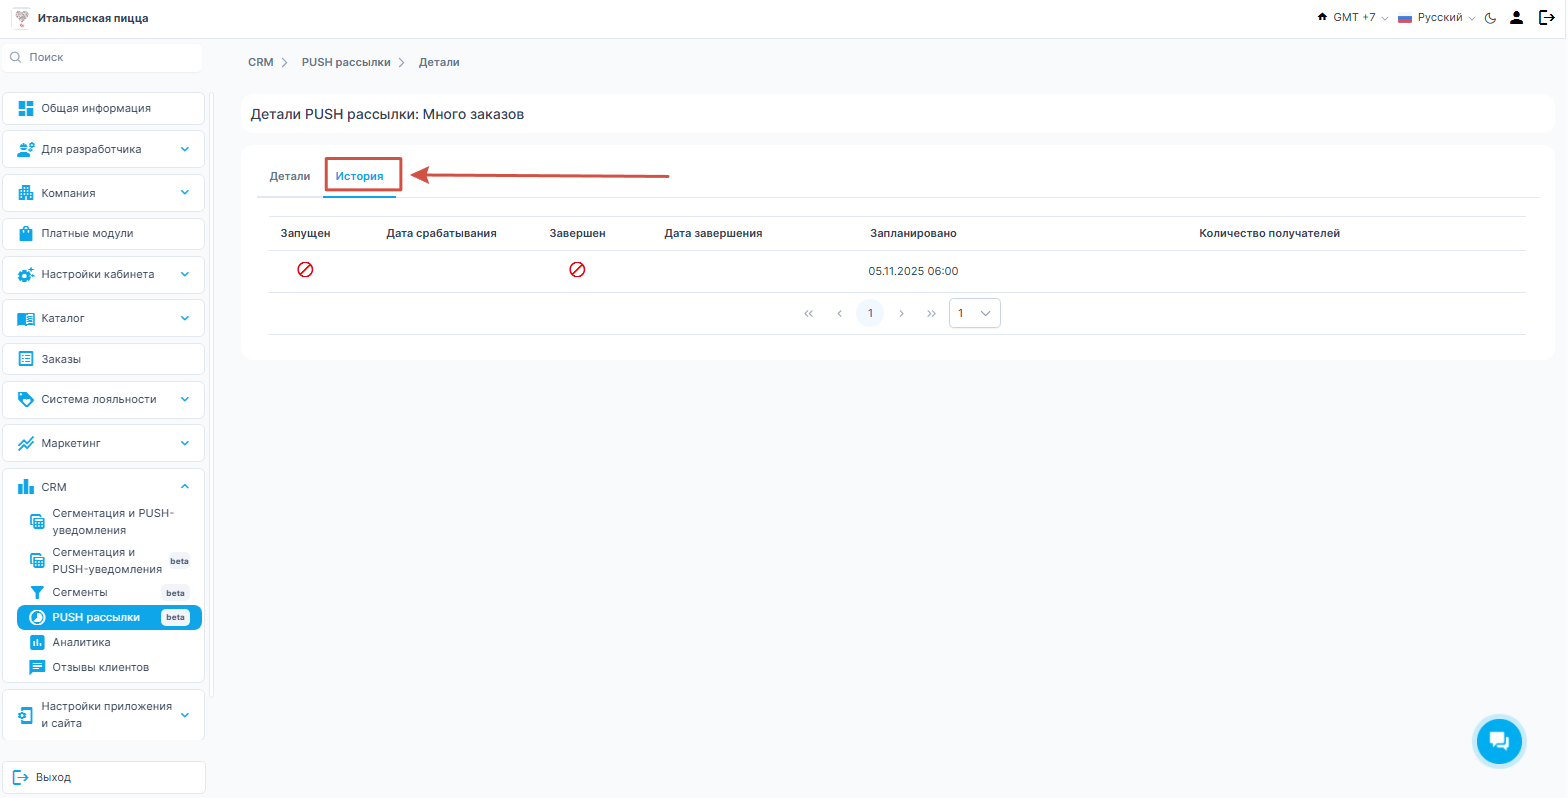Click the Italian pizza company logo
This screenshot has height=798, width=1568.
20,18
